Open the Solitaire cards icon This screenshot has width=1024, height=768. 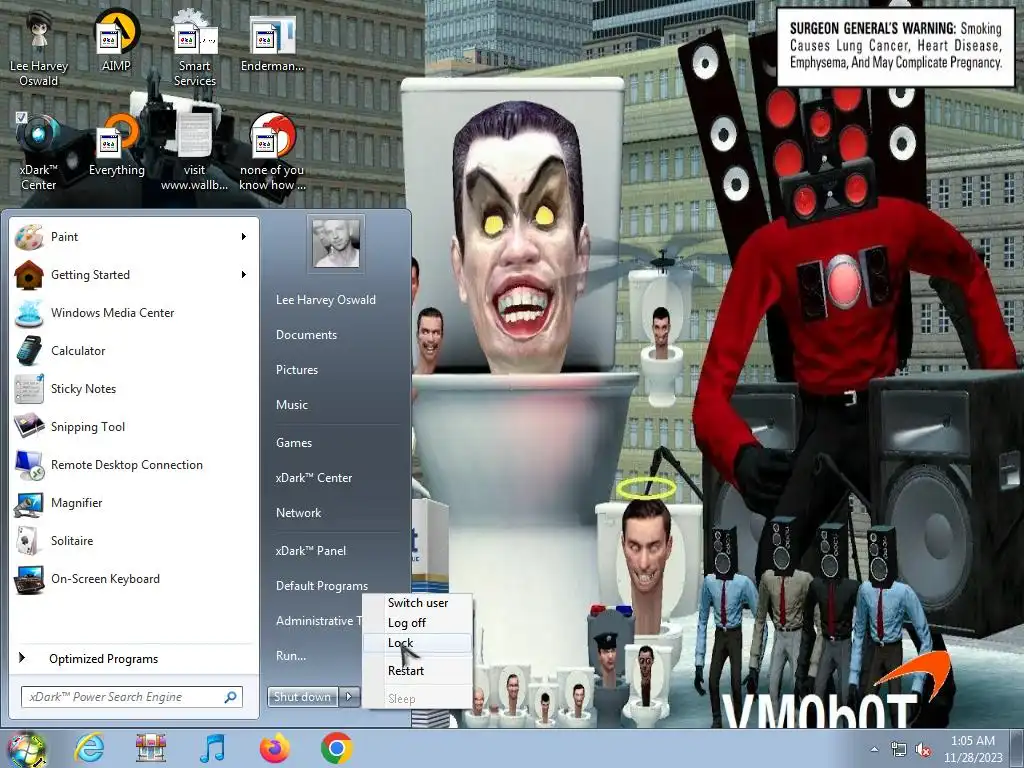point(29,541)
